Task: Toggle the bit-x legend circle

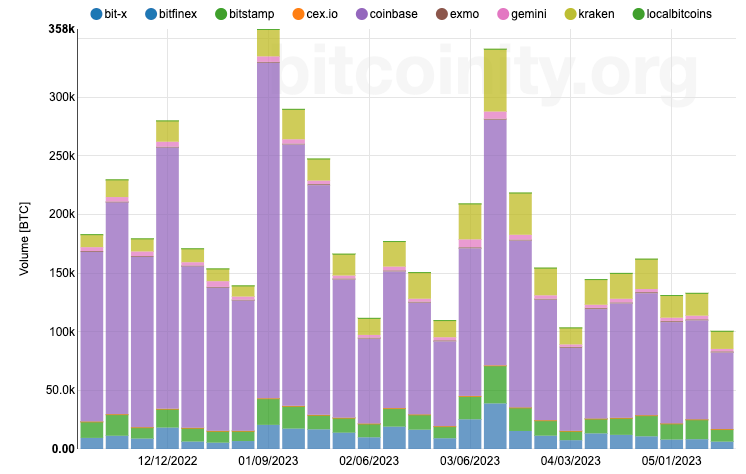Action: [x=96, y=14]
